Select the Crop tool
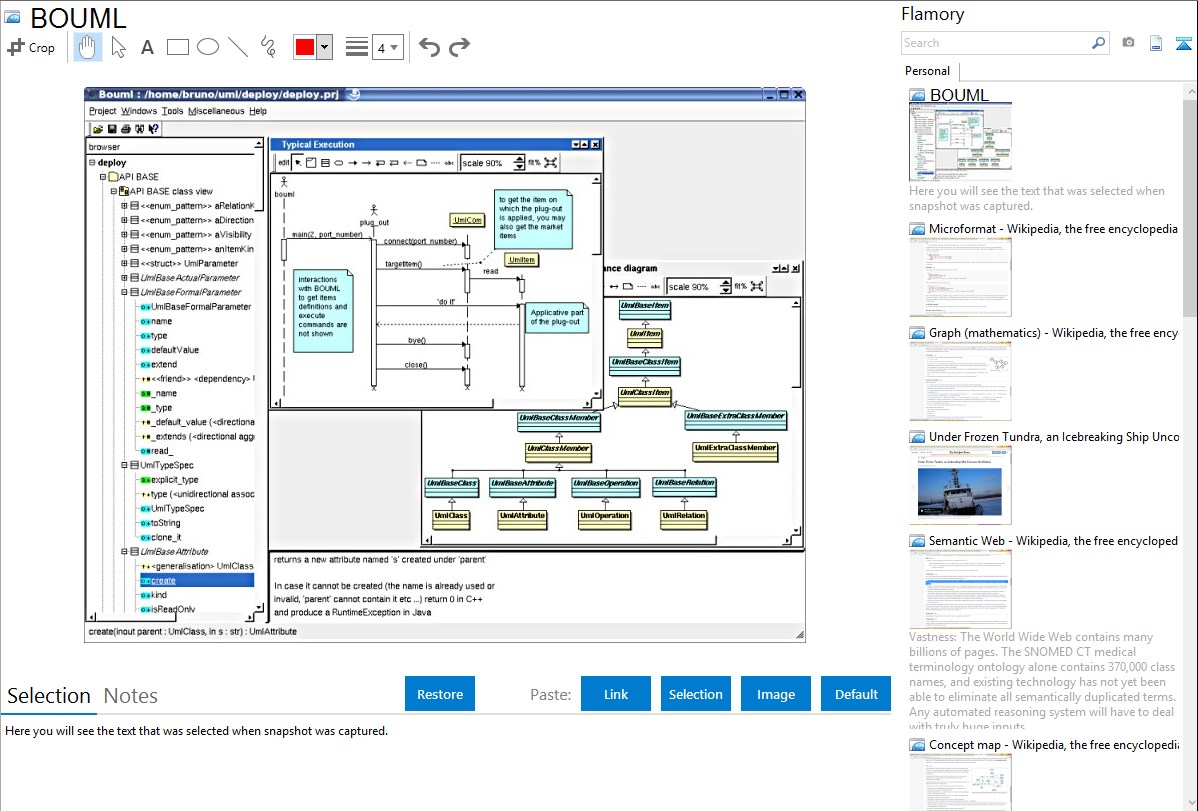Viewport: 1198px width, 811px height. (x=31, y=47)
